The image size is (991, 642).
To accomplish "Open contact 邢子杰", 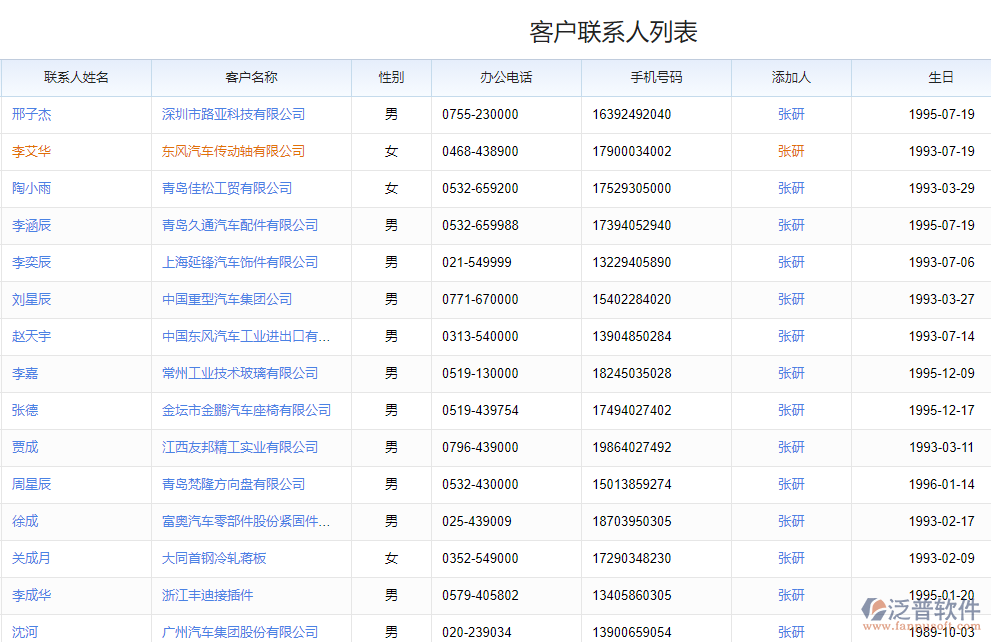I will point(31,115).
